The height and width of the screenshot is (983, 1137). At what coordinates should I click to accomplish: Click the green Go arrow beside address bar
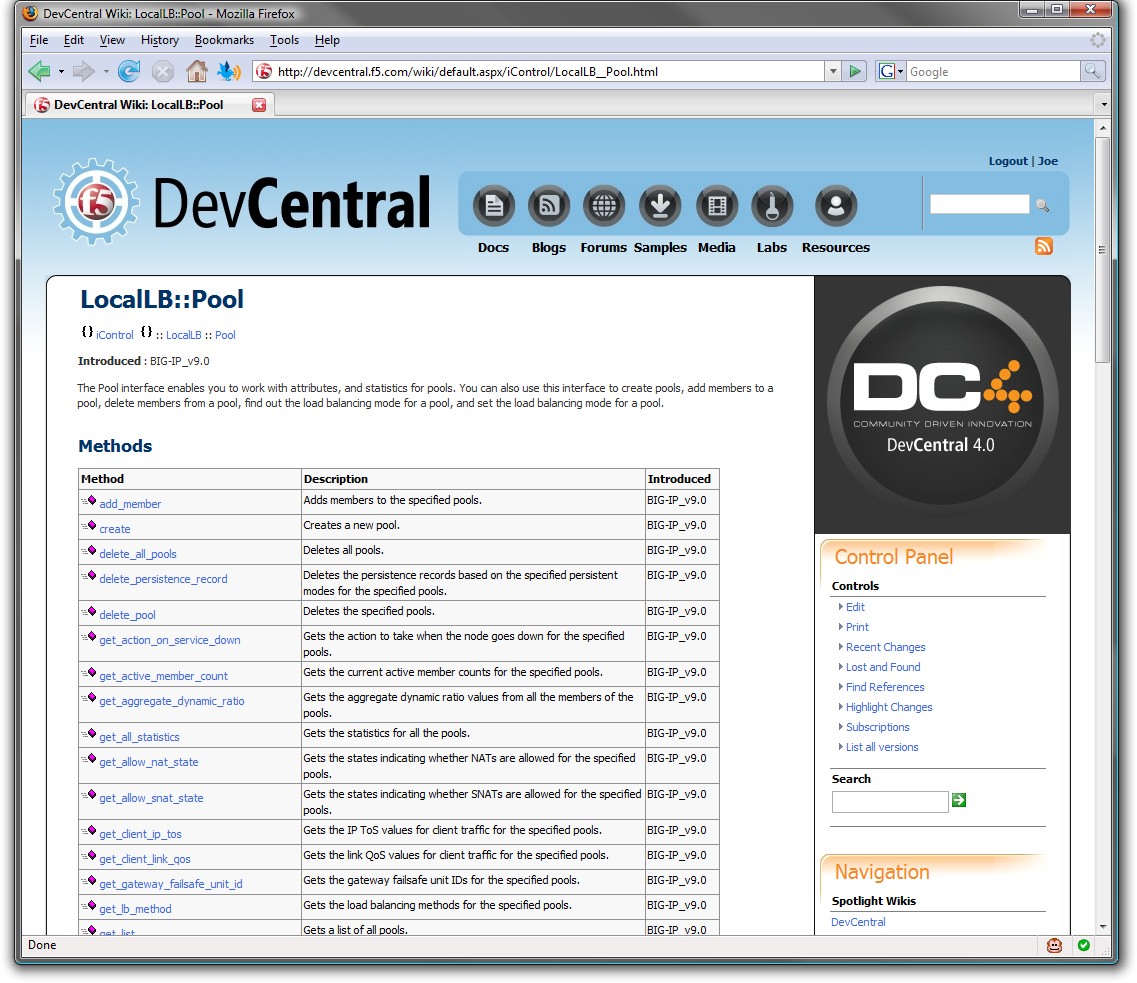click(856, 71)
